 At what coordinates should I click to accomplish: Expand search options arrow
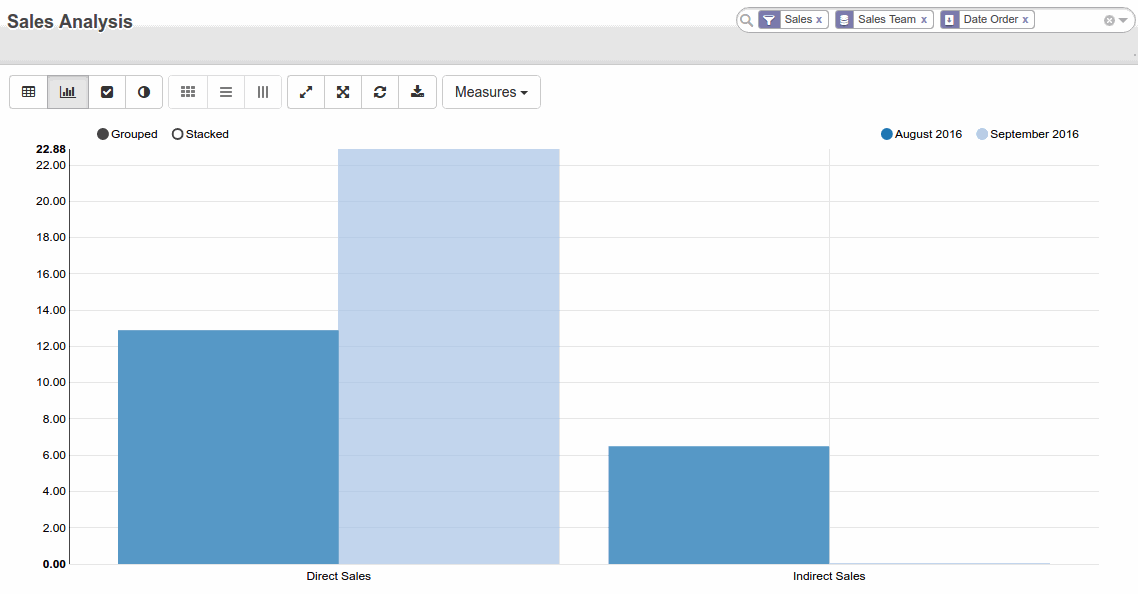point(1123,20)
